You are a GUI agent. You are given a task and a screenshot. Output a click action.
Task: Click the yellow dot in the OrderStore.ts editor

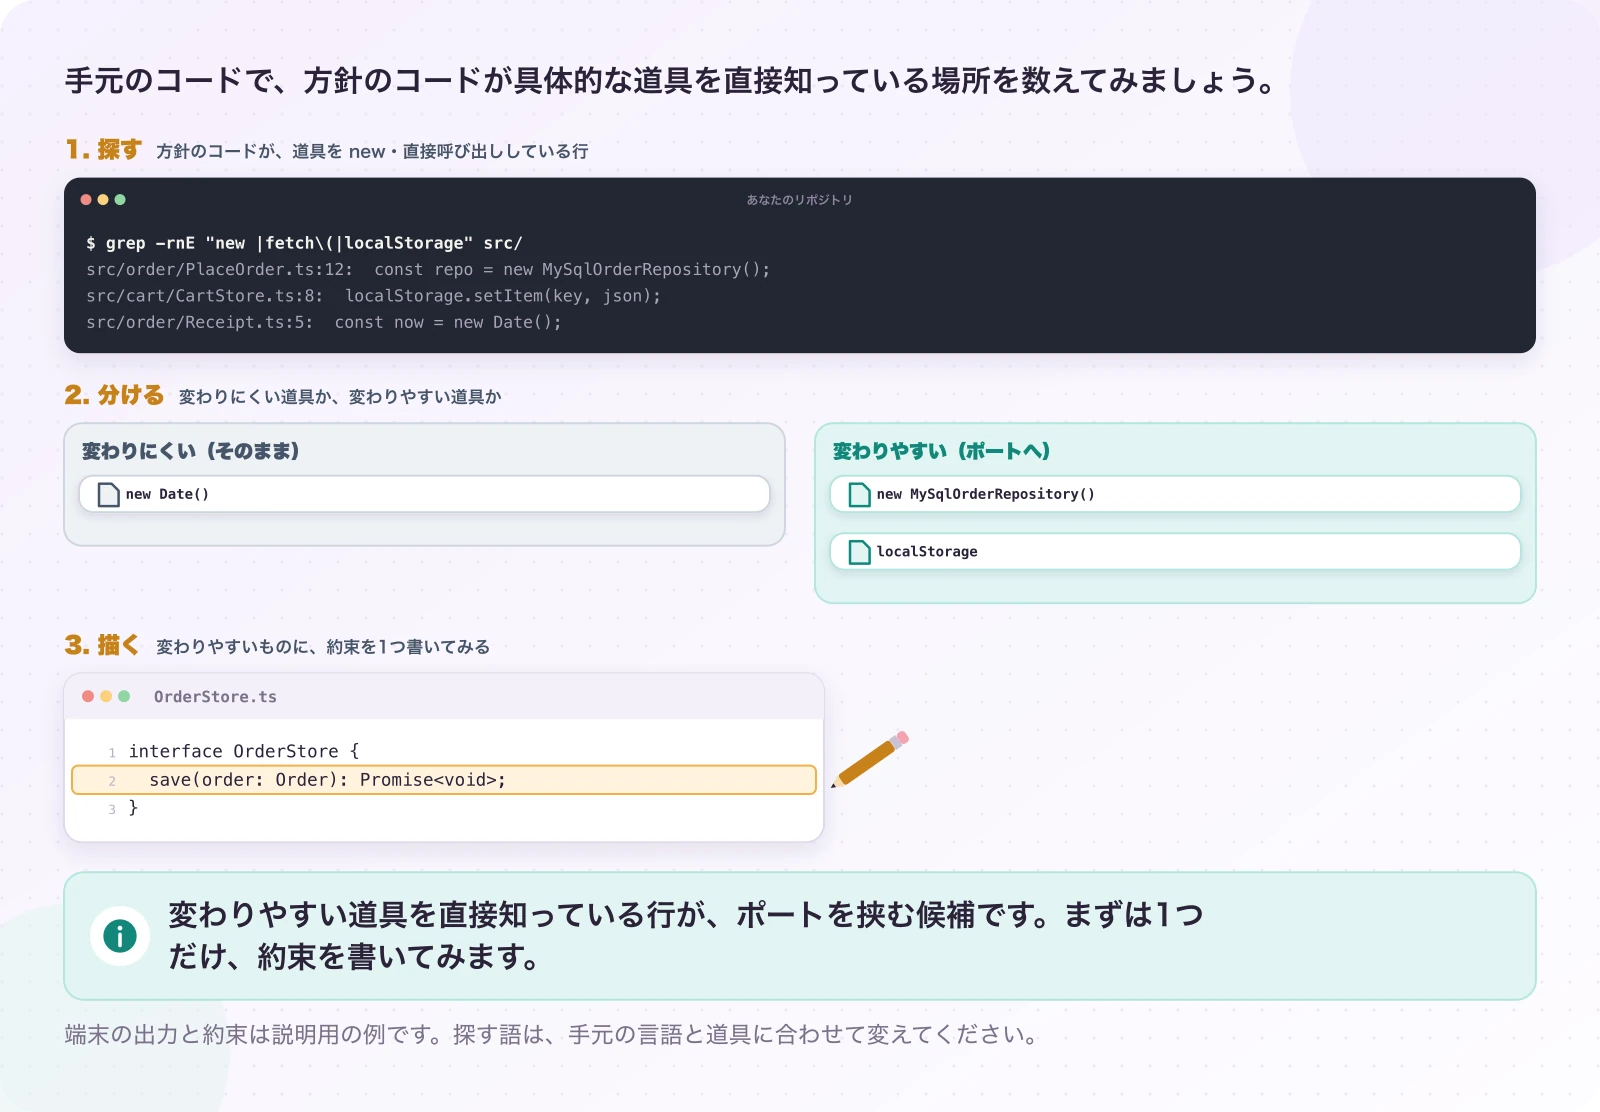106,696
